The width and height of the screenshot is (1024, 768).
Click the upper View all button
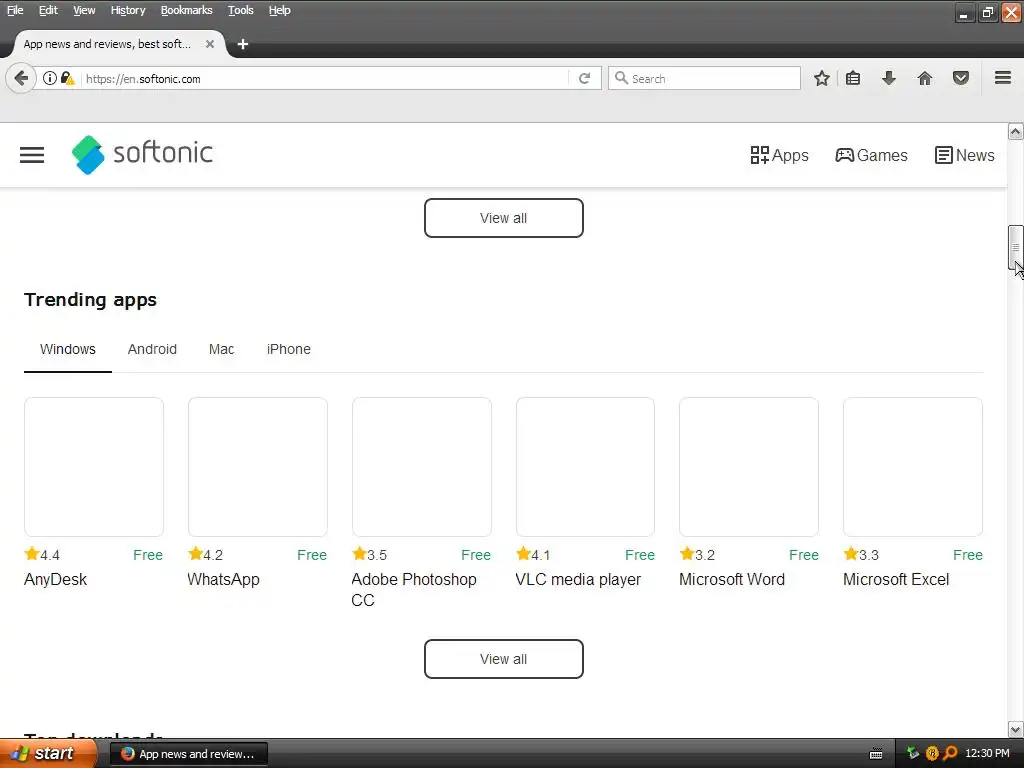(x=504, y=218)
